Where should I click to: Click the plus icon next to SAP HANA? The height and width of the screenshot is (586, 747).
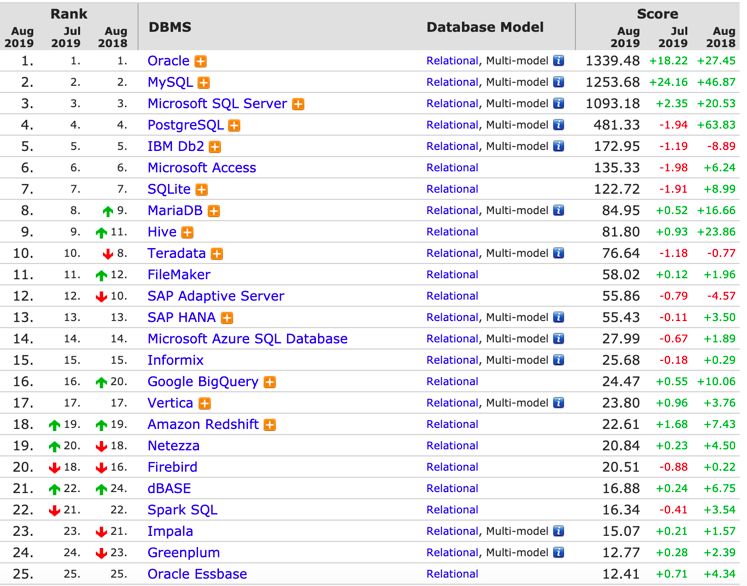pyautogui.click(x=227, y=318)
